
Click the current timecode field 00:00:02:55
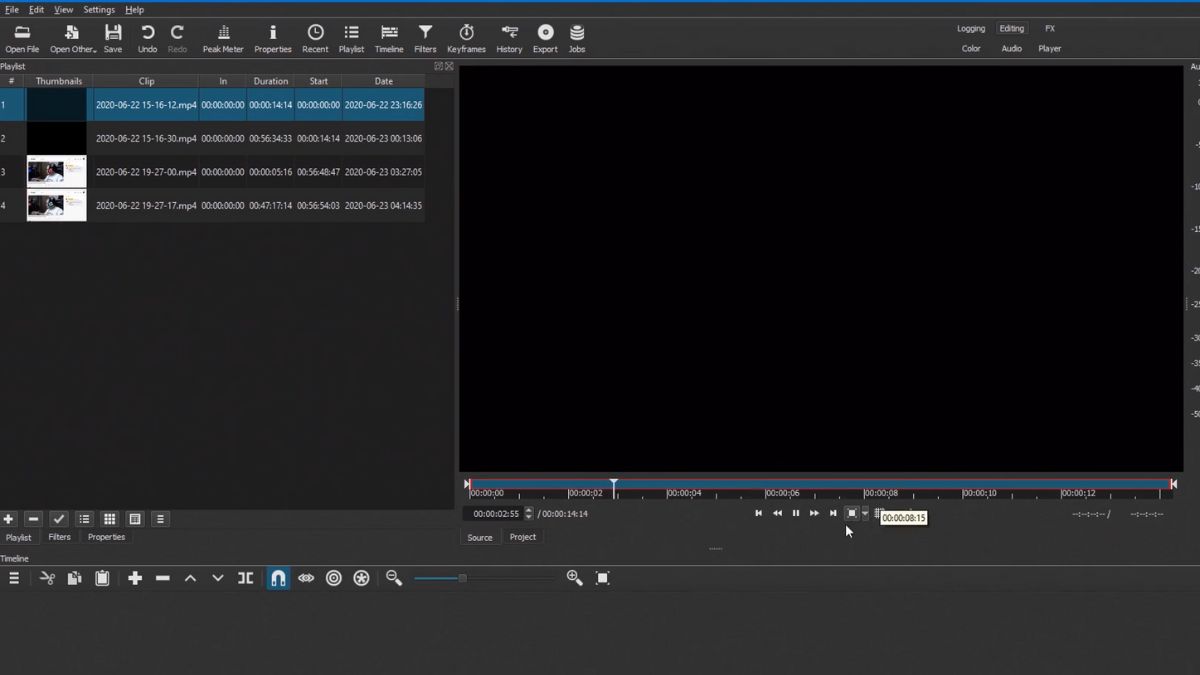[x=496, y=514]
